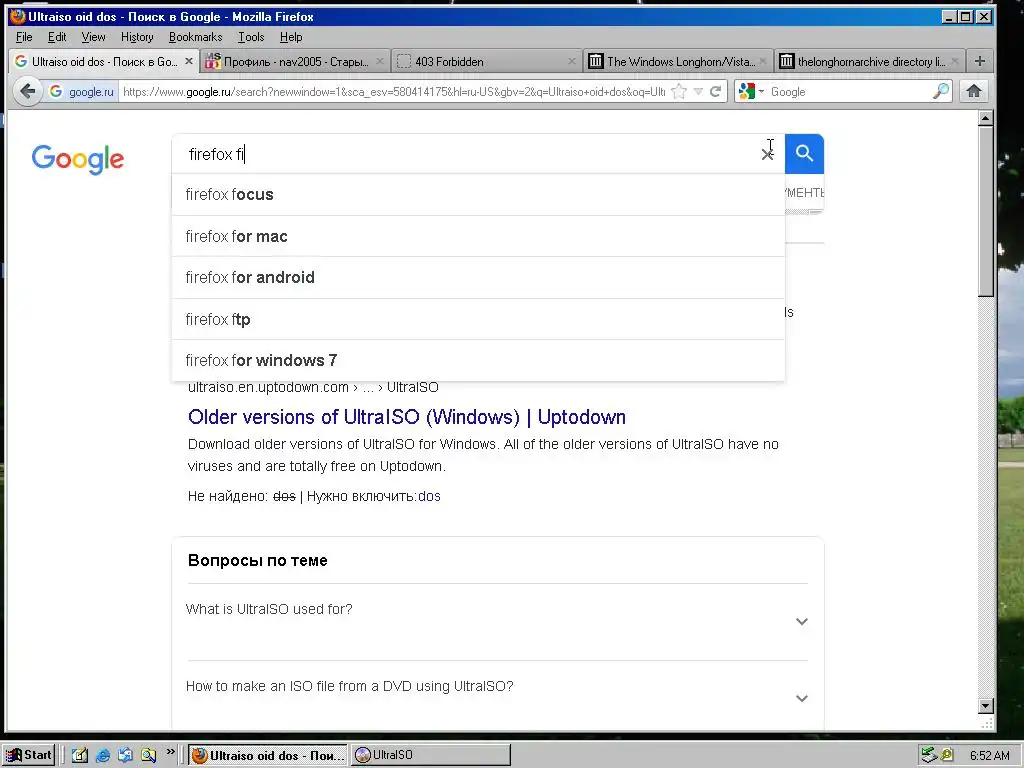Image resolution: width=1024 pixels, height=768 pixels.
Task: Click the network tray icon
Action: tap(929, 755)
